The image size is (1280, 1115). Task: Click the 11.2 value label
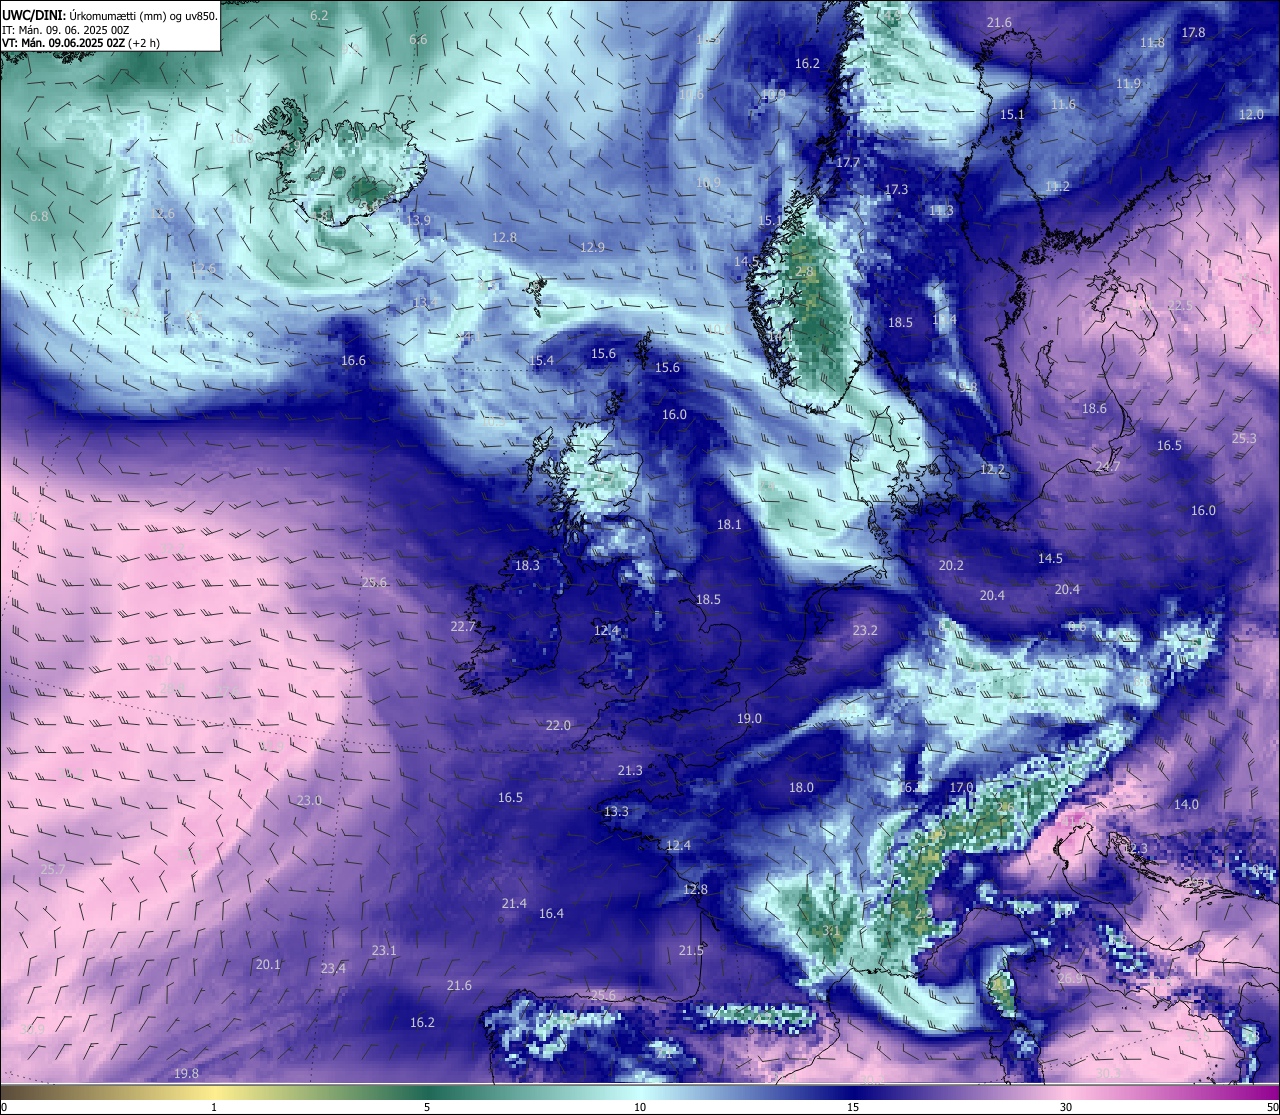tap(1057, 187)
